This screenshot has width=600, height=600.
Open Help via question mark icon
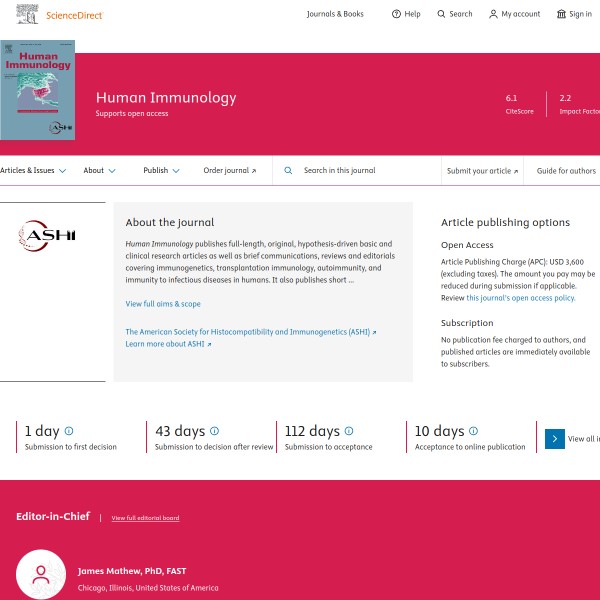396,14
